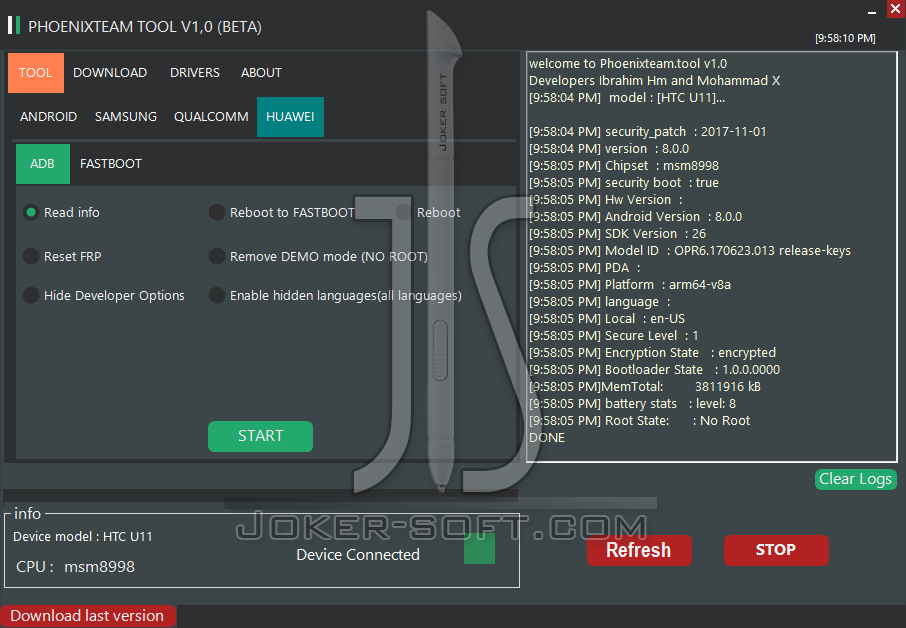
Task: Click the STOP button
Action: pyautogui.click(x=776, y=550)
